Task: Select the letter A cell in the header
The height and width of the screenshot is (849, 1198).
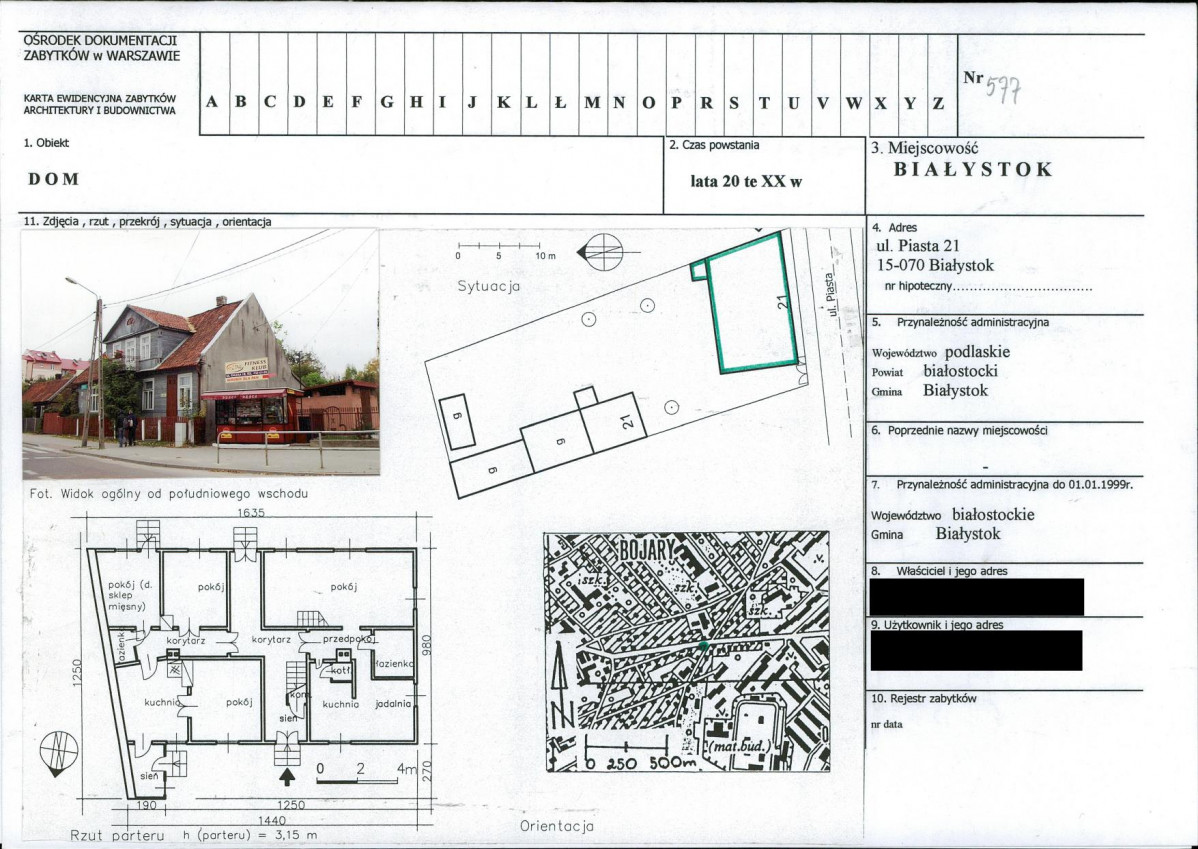Action: tap(213, 103)
